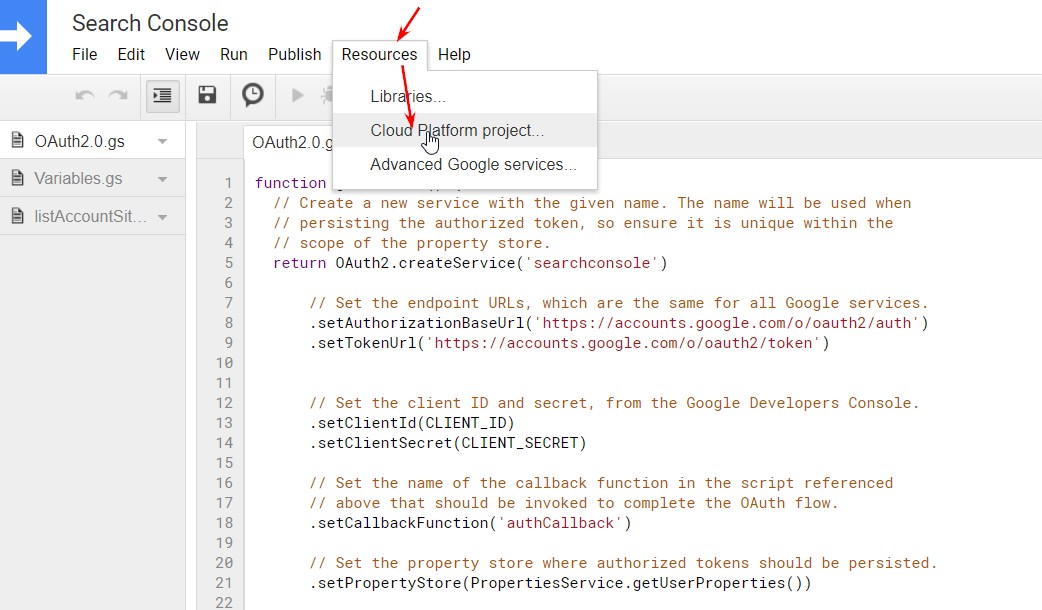Screen dimensions: 1042x610
Task: Expand the listAccountSit file dropdown arrow
Action: pos(162,217)
